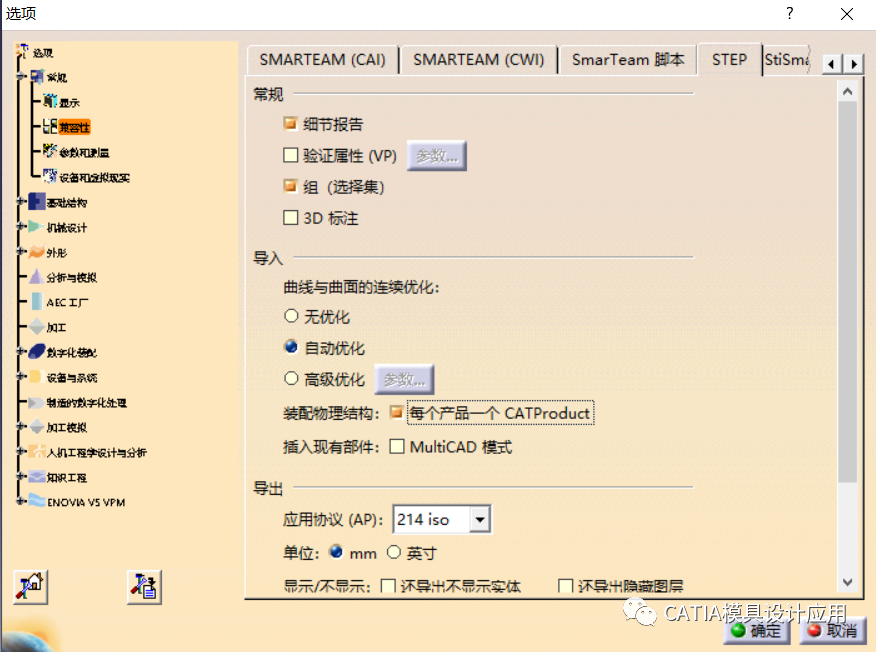Click the 取消 button
Screen dimensions: 876x652
click(833, 631)
